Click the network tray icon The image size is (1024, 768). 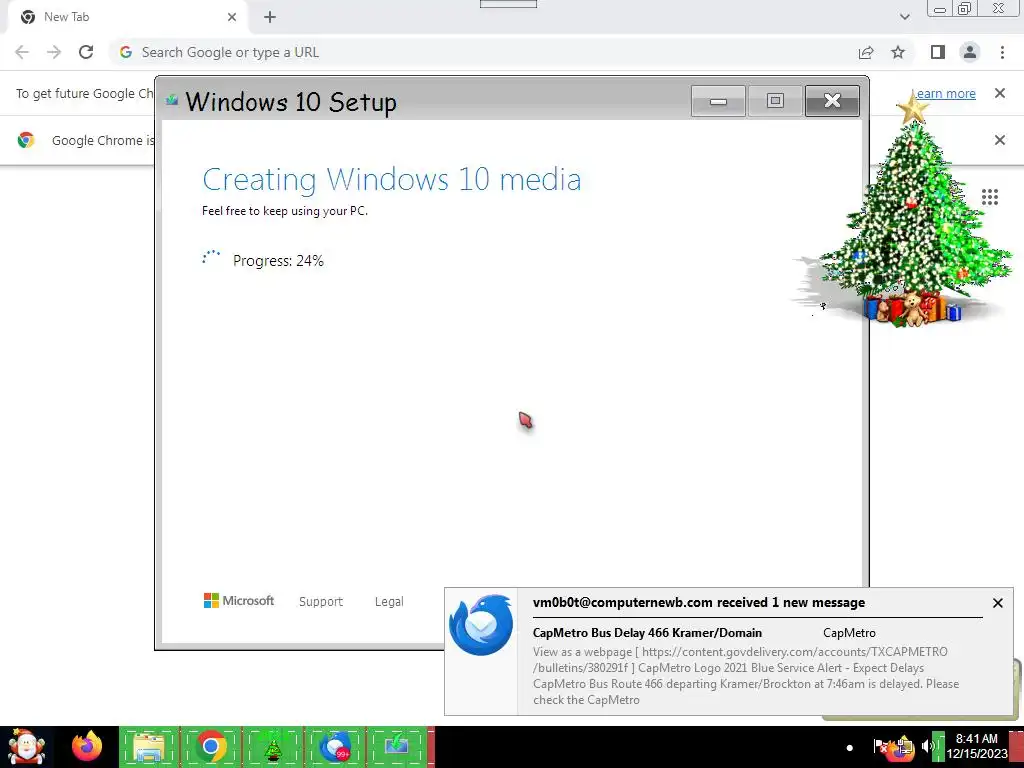[x=904, y=748]
